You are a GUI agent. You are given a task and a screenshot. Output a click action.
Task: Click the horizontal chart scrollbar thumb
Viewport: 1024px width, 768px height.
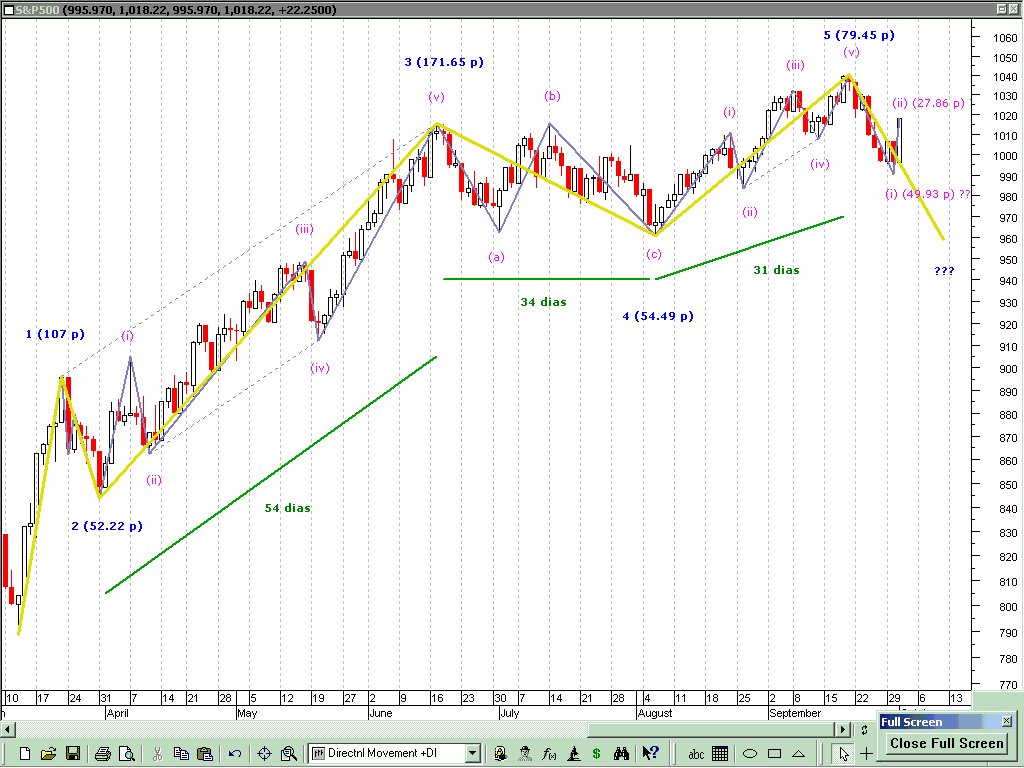click(x=712, y=729)
